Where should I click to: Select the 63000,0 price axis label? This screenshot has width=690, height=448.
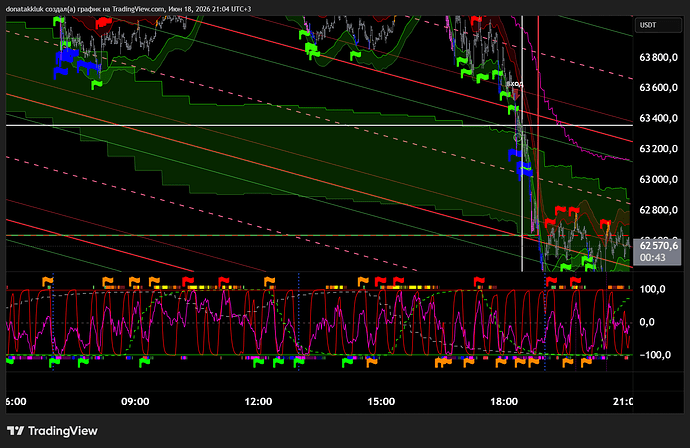(x=658, y=180)
